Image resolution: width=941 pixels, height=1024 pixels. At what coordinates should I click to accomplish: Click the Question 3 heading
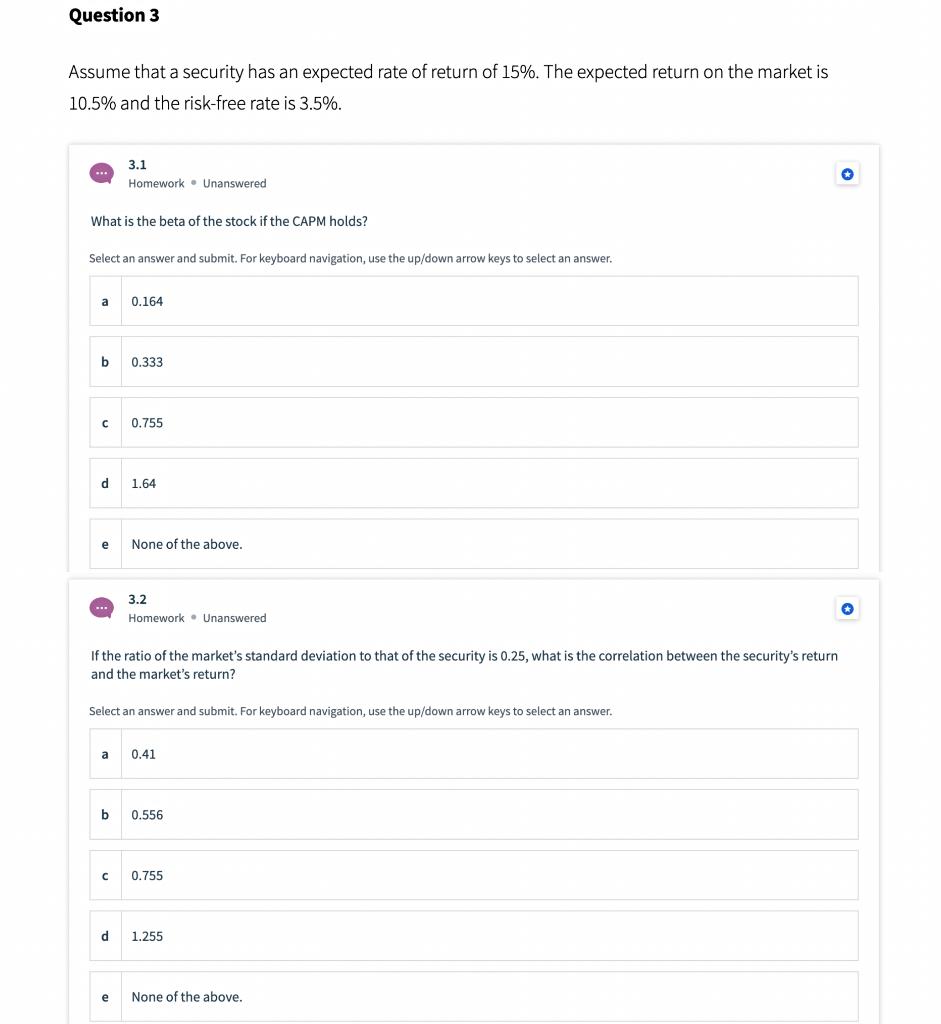[115, 15]
